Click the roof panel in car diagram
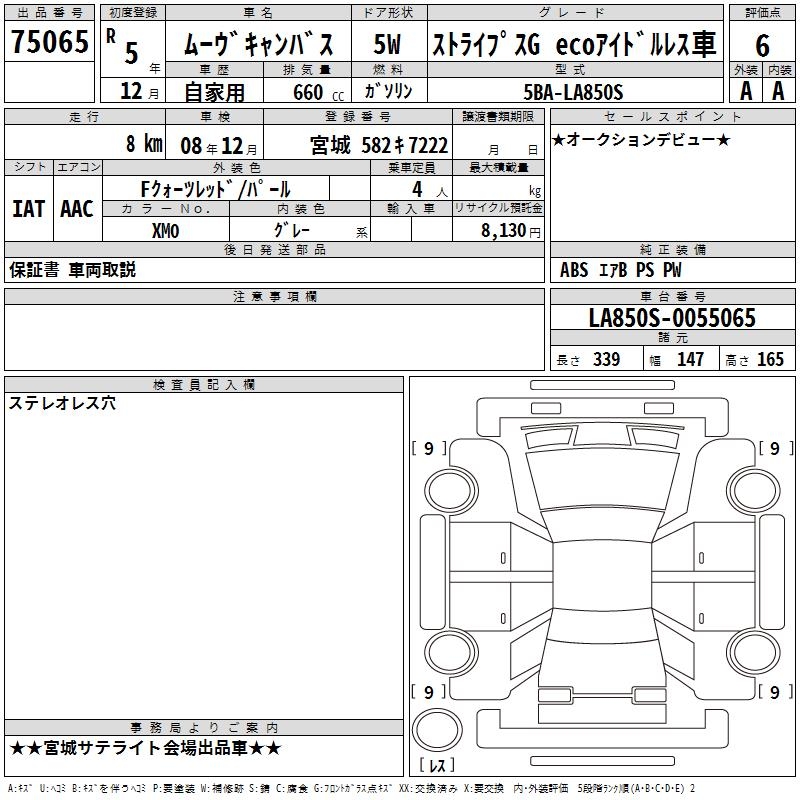Image resolution: width=800 pixels, height=800 pixels. pyautogui.click(x=602, y=576)
